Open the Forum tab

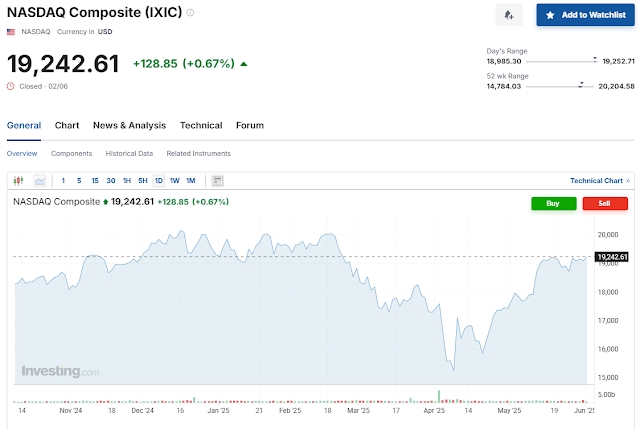[x=250, y=126]
